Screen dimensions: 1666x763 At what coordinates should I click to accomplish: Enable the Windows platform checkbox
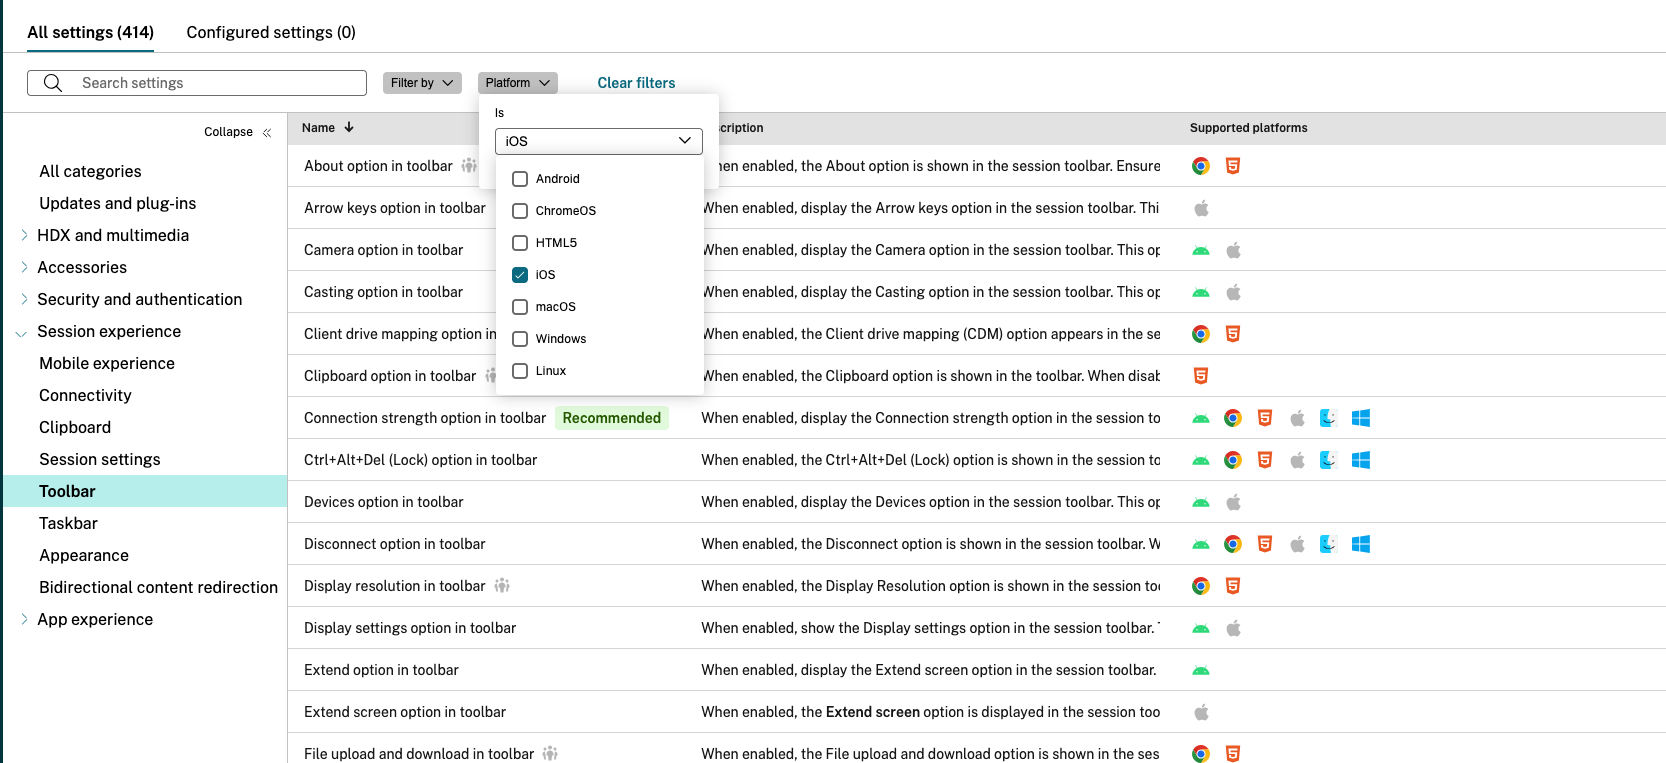(520, 339)
